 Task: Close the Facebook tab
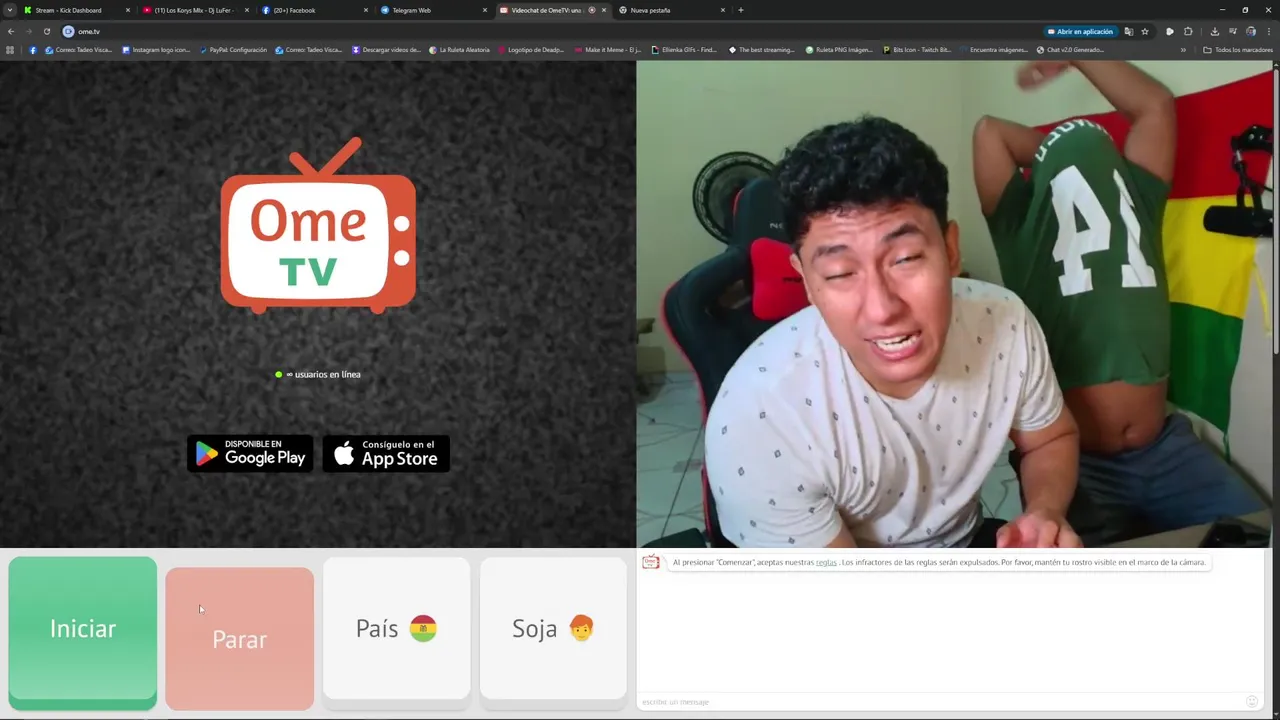pos(366,10)
